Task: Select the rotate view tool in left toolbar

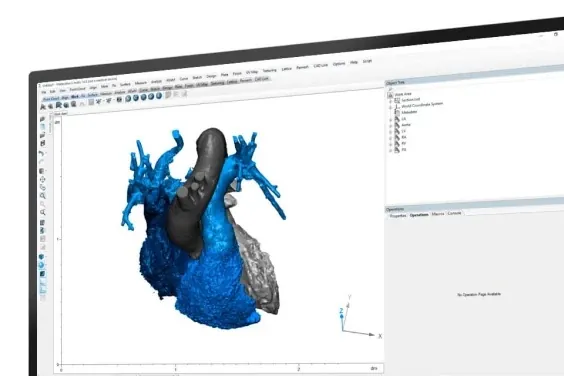Action: [42, 187]
